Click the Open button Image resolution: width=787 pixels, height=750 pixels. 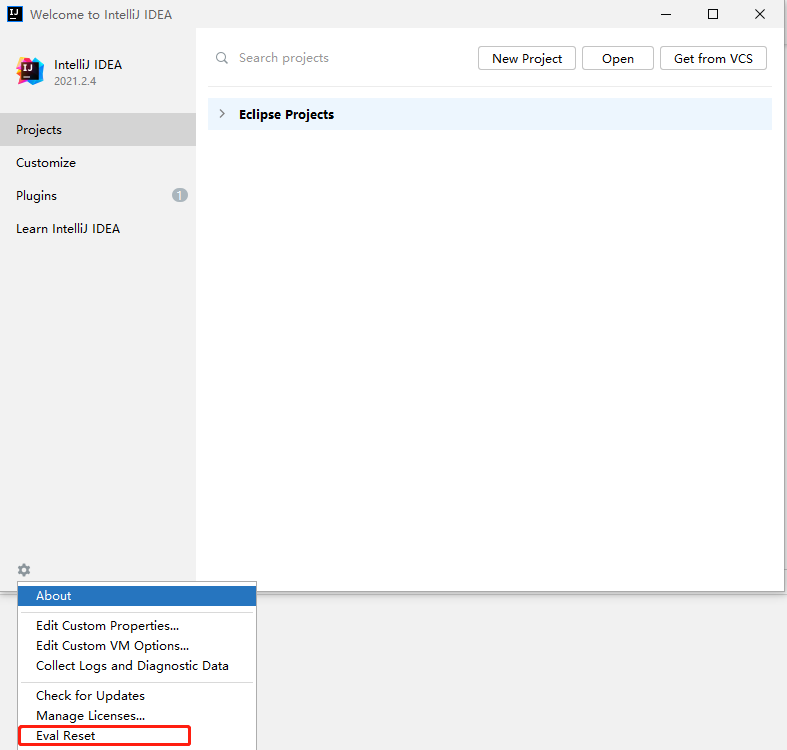[x=617, y=58]
